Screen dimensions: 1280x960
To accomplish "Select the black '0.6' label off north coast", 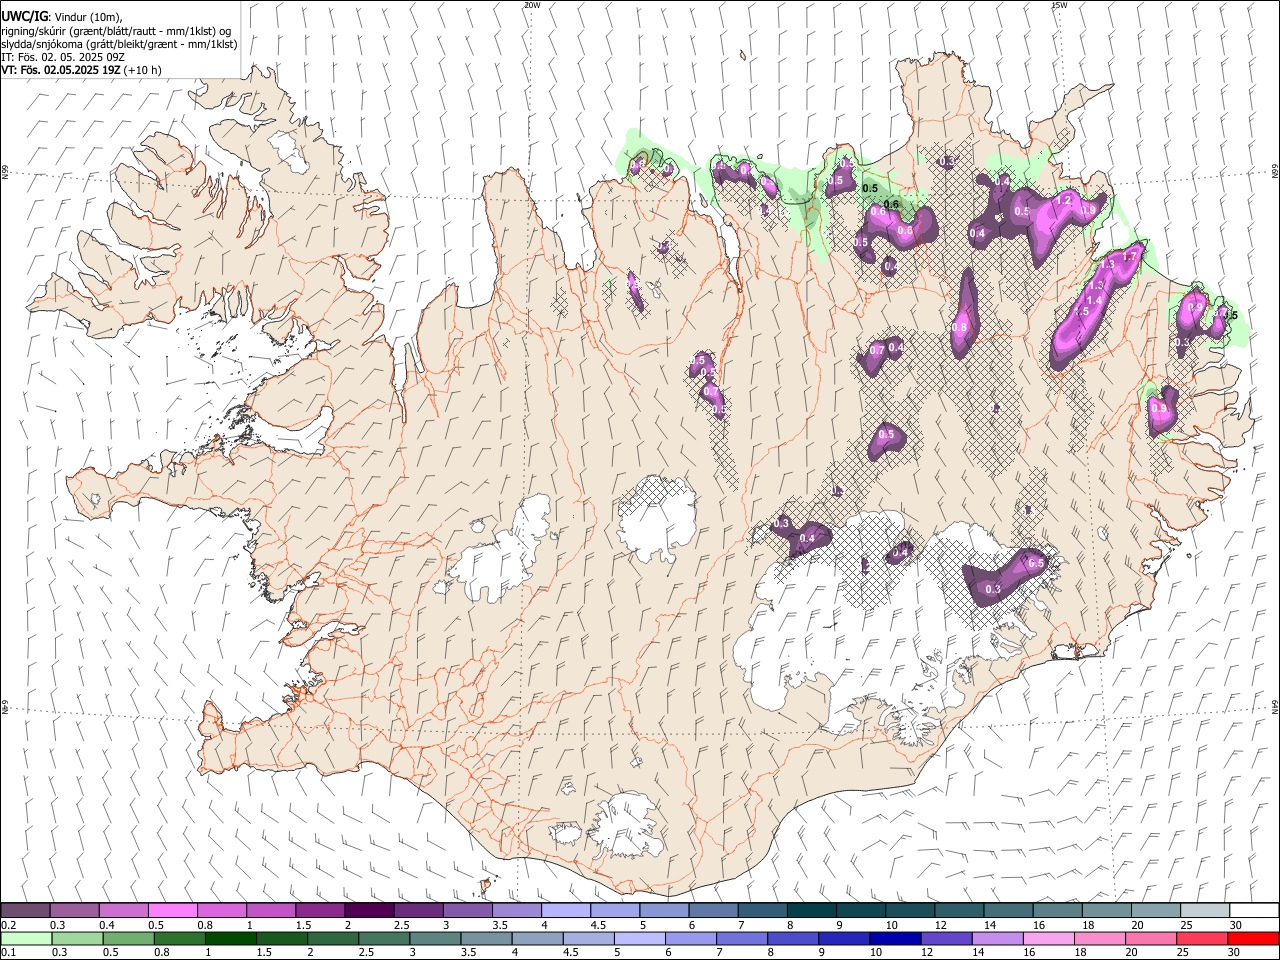I will (x=892, y=204).
